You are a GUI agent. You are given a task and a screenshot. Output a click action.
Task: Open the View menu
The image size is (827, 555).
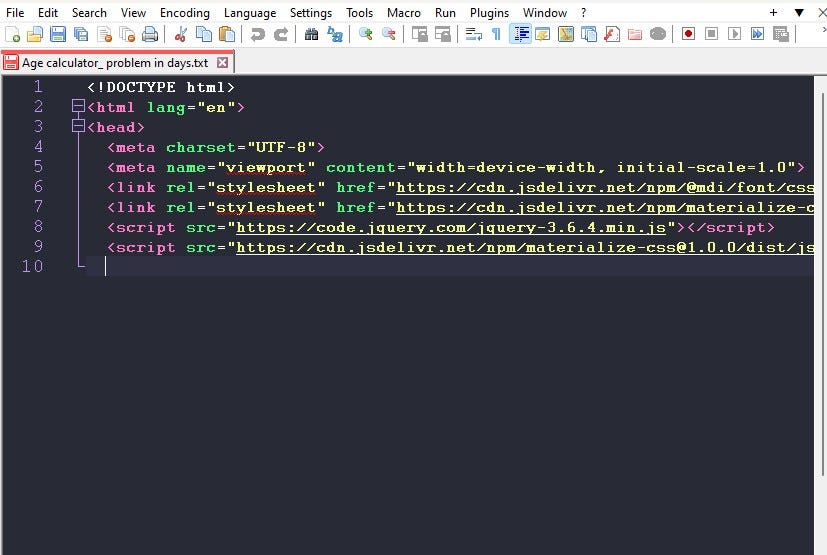coord(133,13)
